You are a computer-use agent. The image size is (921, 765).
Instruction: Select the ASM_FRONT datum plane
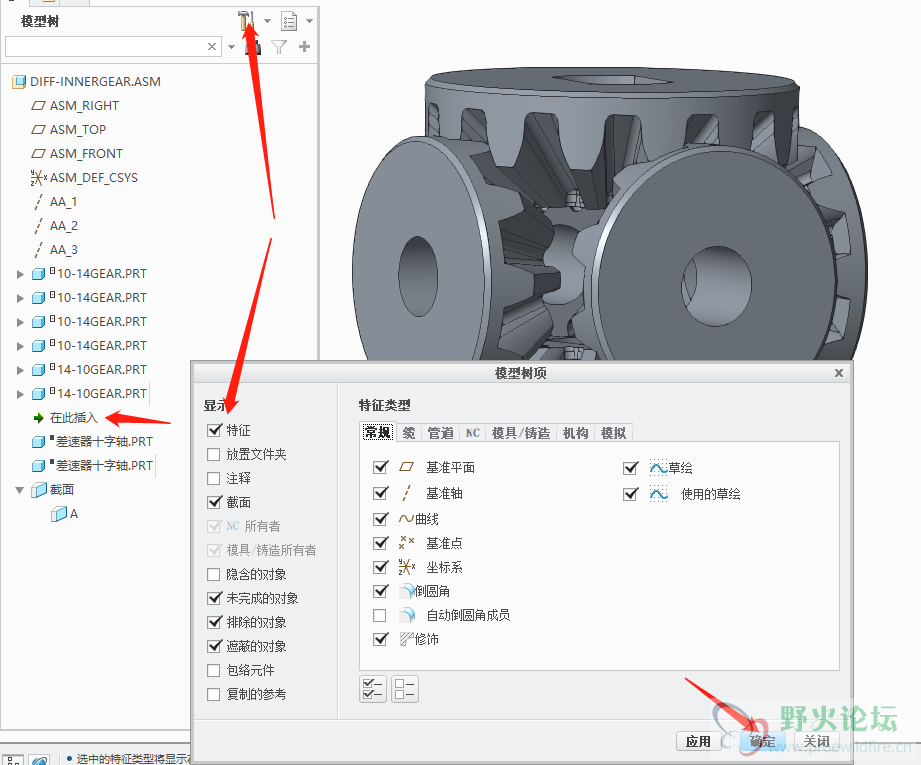(x=86, y=153)
